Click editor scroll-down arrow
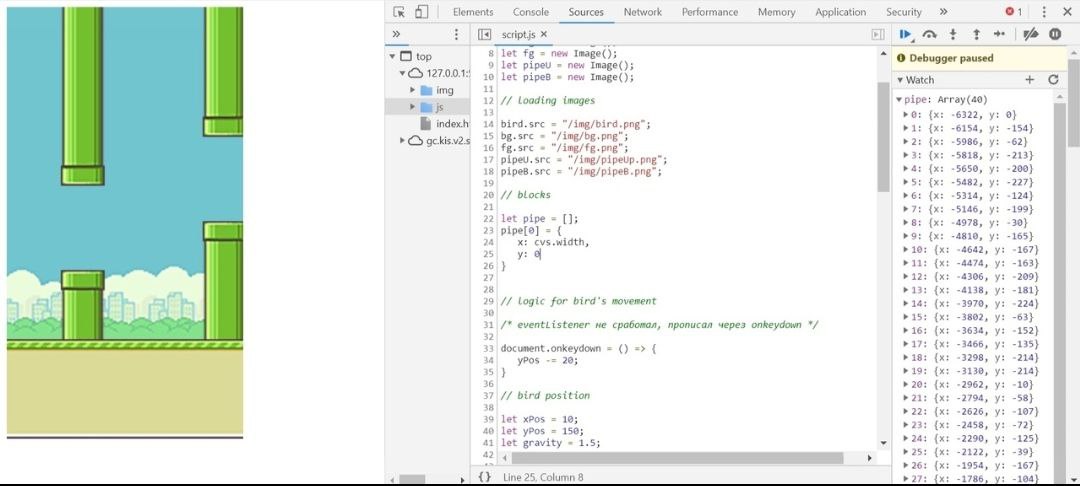1080x486 pixels. click(884, 443)
